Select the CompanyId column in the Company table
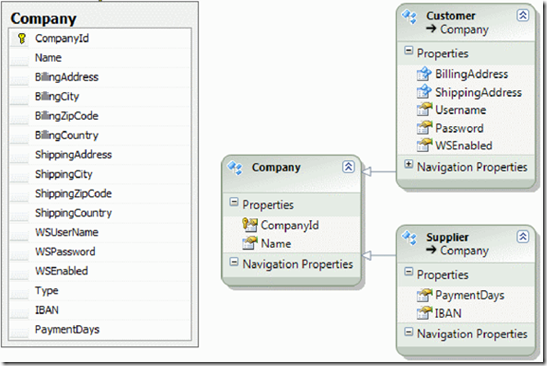Image resolution: width=547 pixels, height=366 pixels. tap(100, 38)
